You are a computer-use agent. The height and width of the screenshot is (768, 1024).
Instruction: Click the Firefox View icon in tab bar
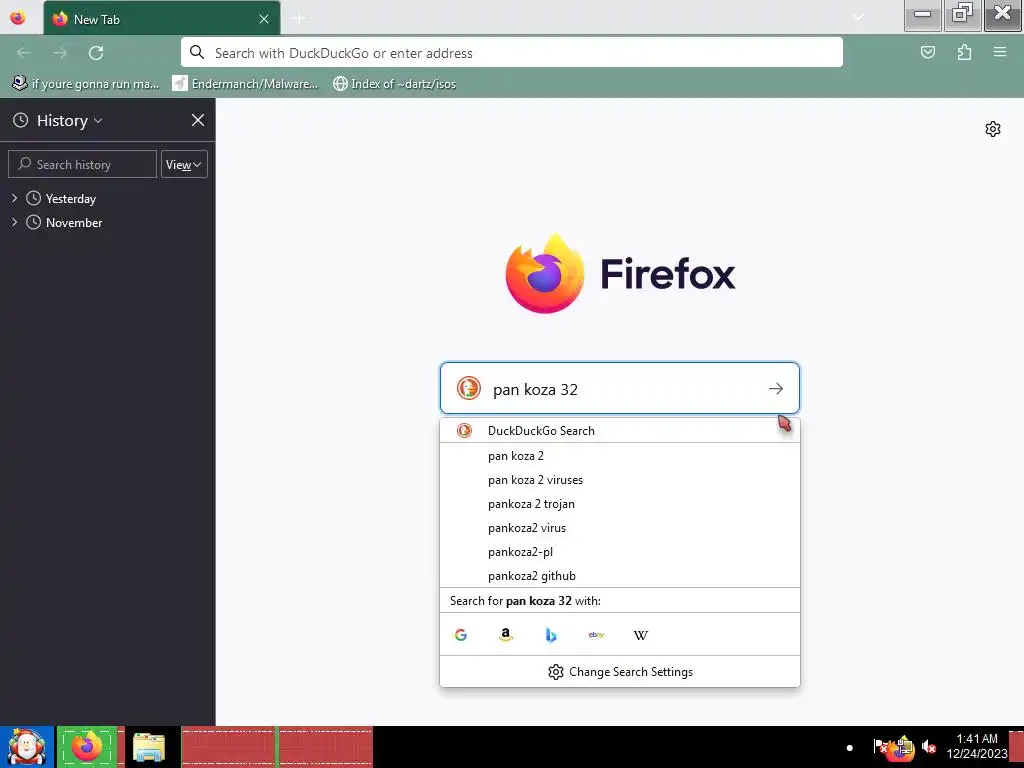[x=18, y=18]
